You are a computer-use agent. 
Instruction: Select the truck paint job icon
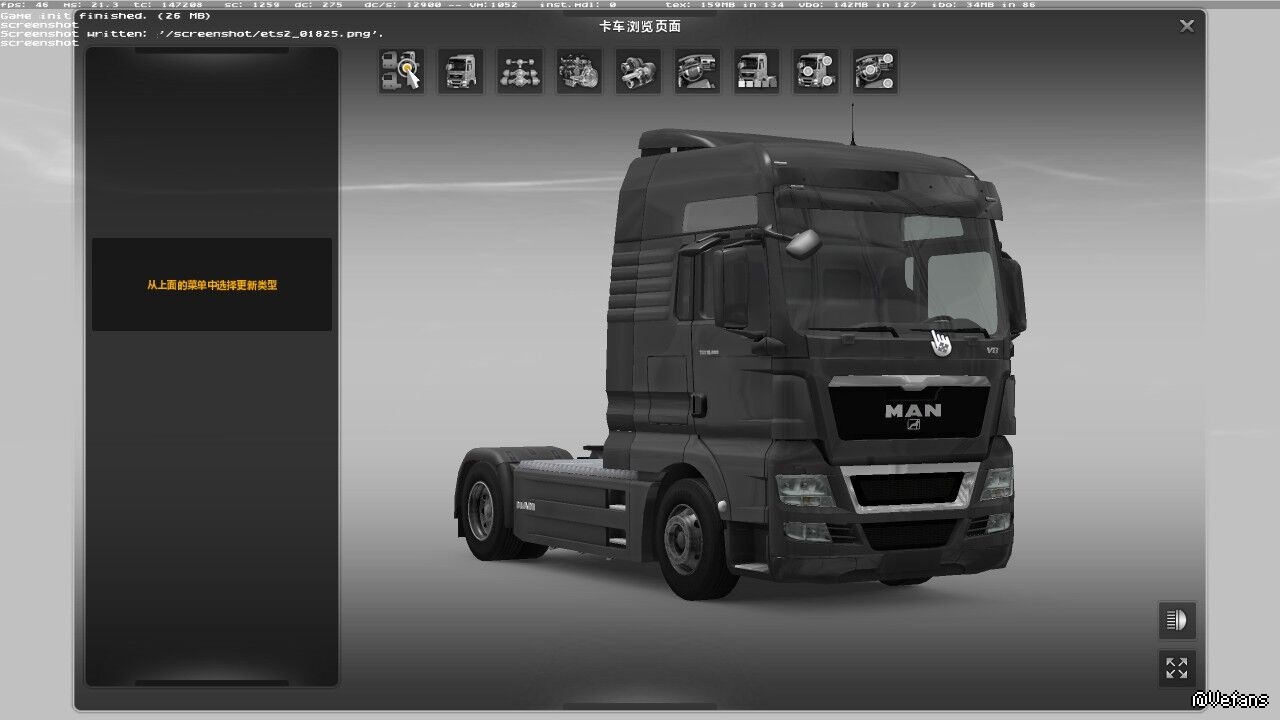pos(757,71)
